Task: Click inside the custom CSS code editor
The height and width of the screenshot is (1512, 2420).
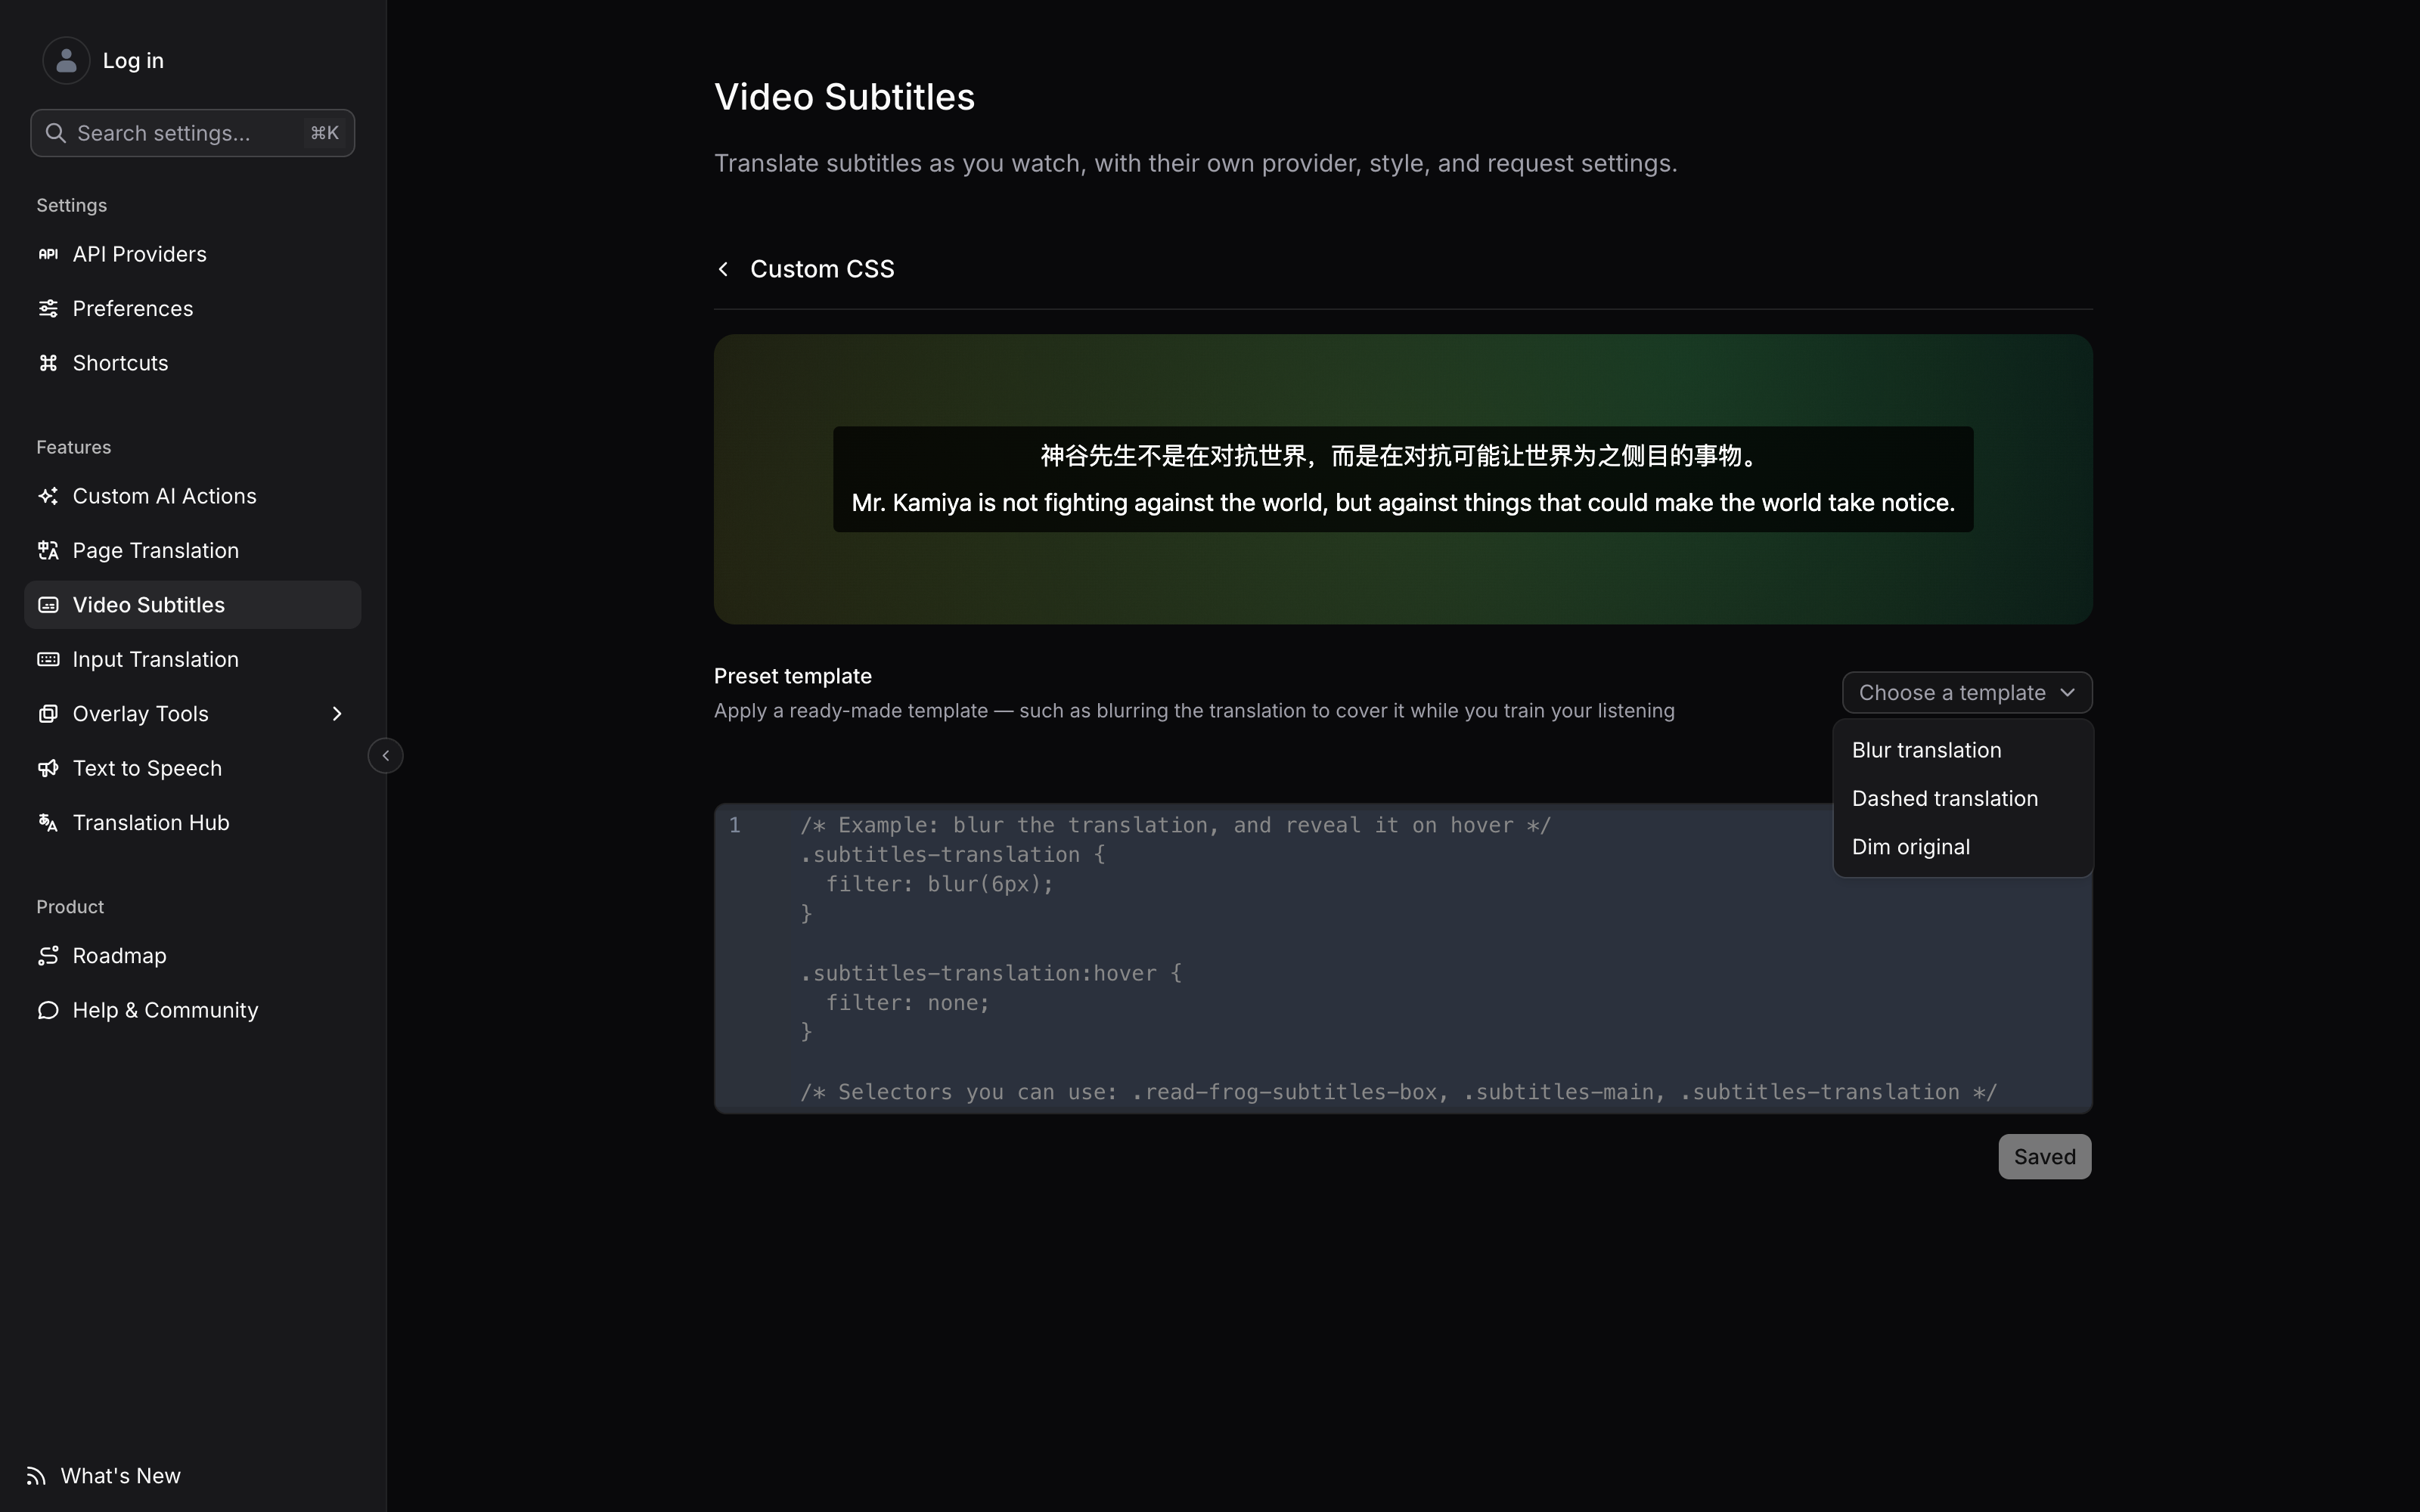Action: tap(1403, 958)
